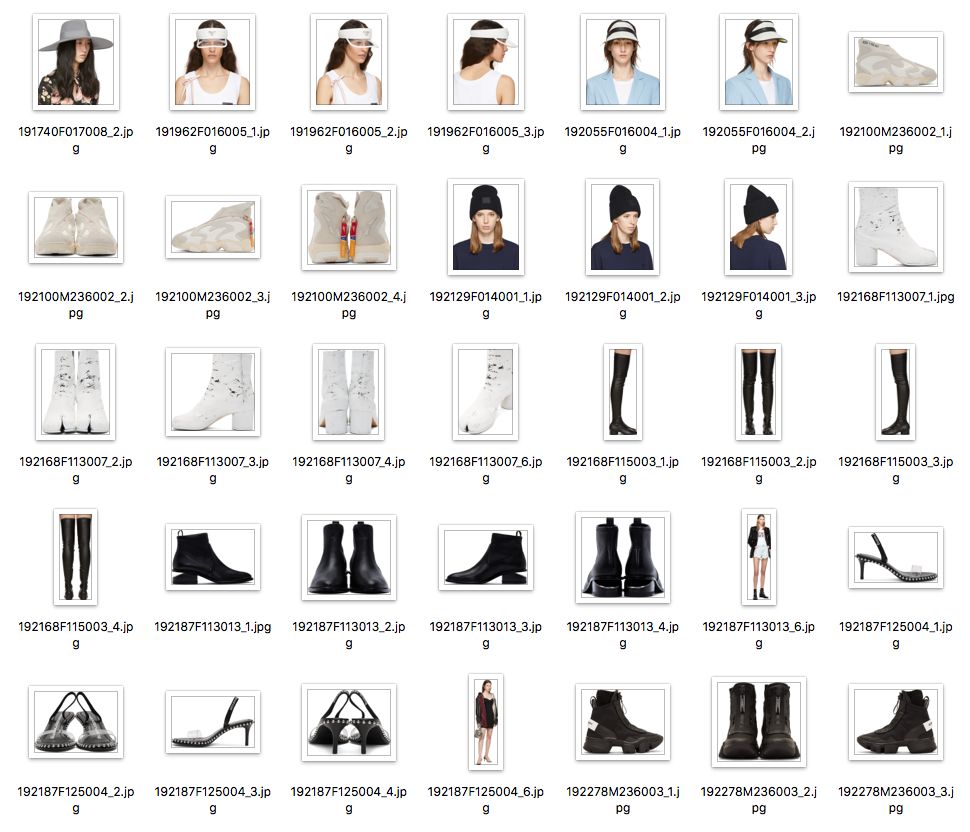This screenshot has width=970, height=832.
Task: Click filename 192278M236003_1.jpg
Action: 622,799
